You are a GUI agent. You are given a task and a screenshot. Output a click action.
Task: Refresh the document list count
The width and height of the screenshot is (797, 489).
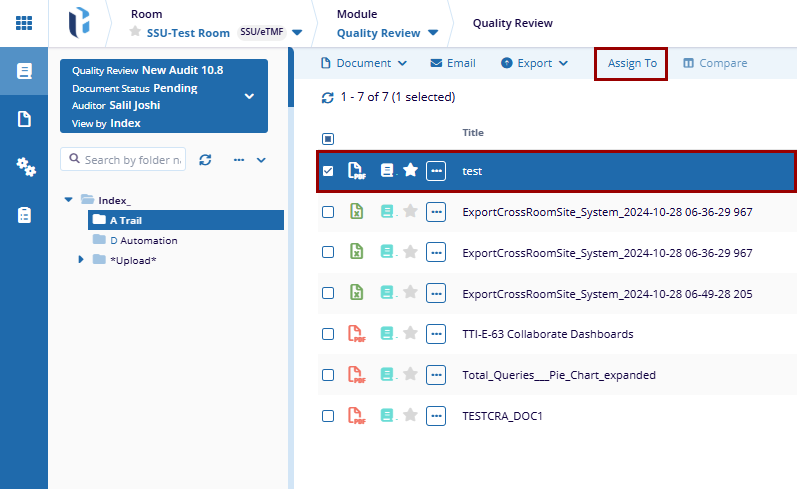pyautogui.click(x=327, y=98)
